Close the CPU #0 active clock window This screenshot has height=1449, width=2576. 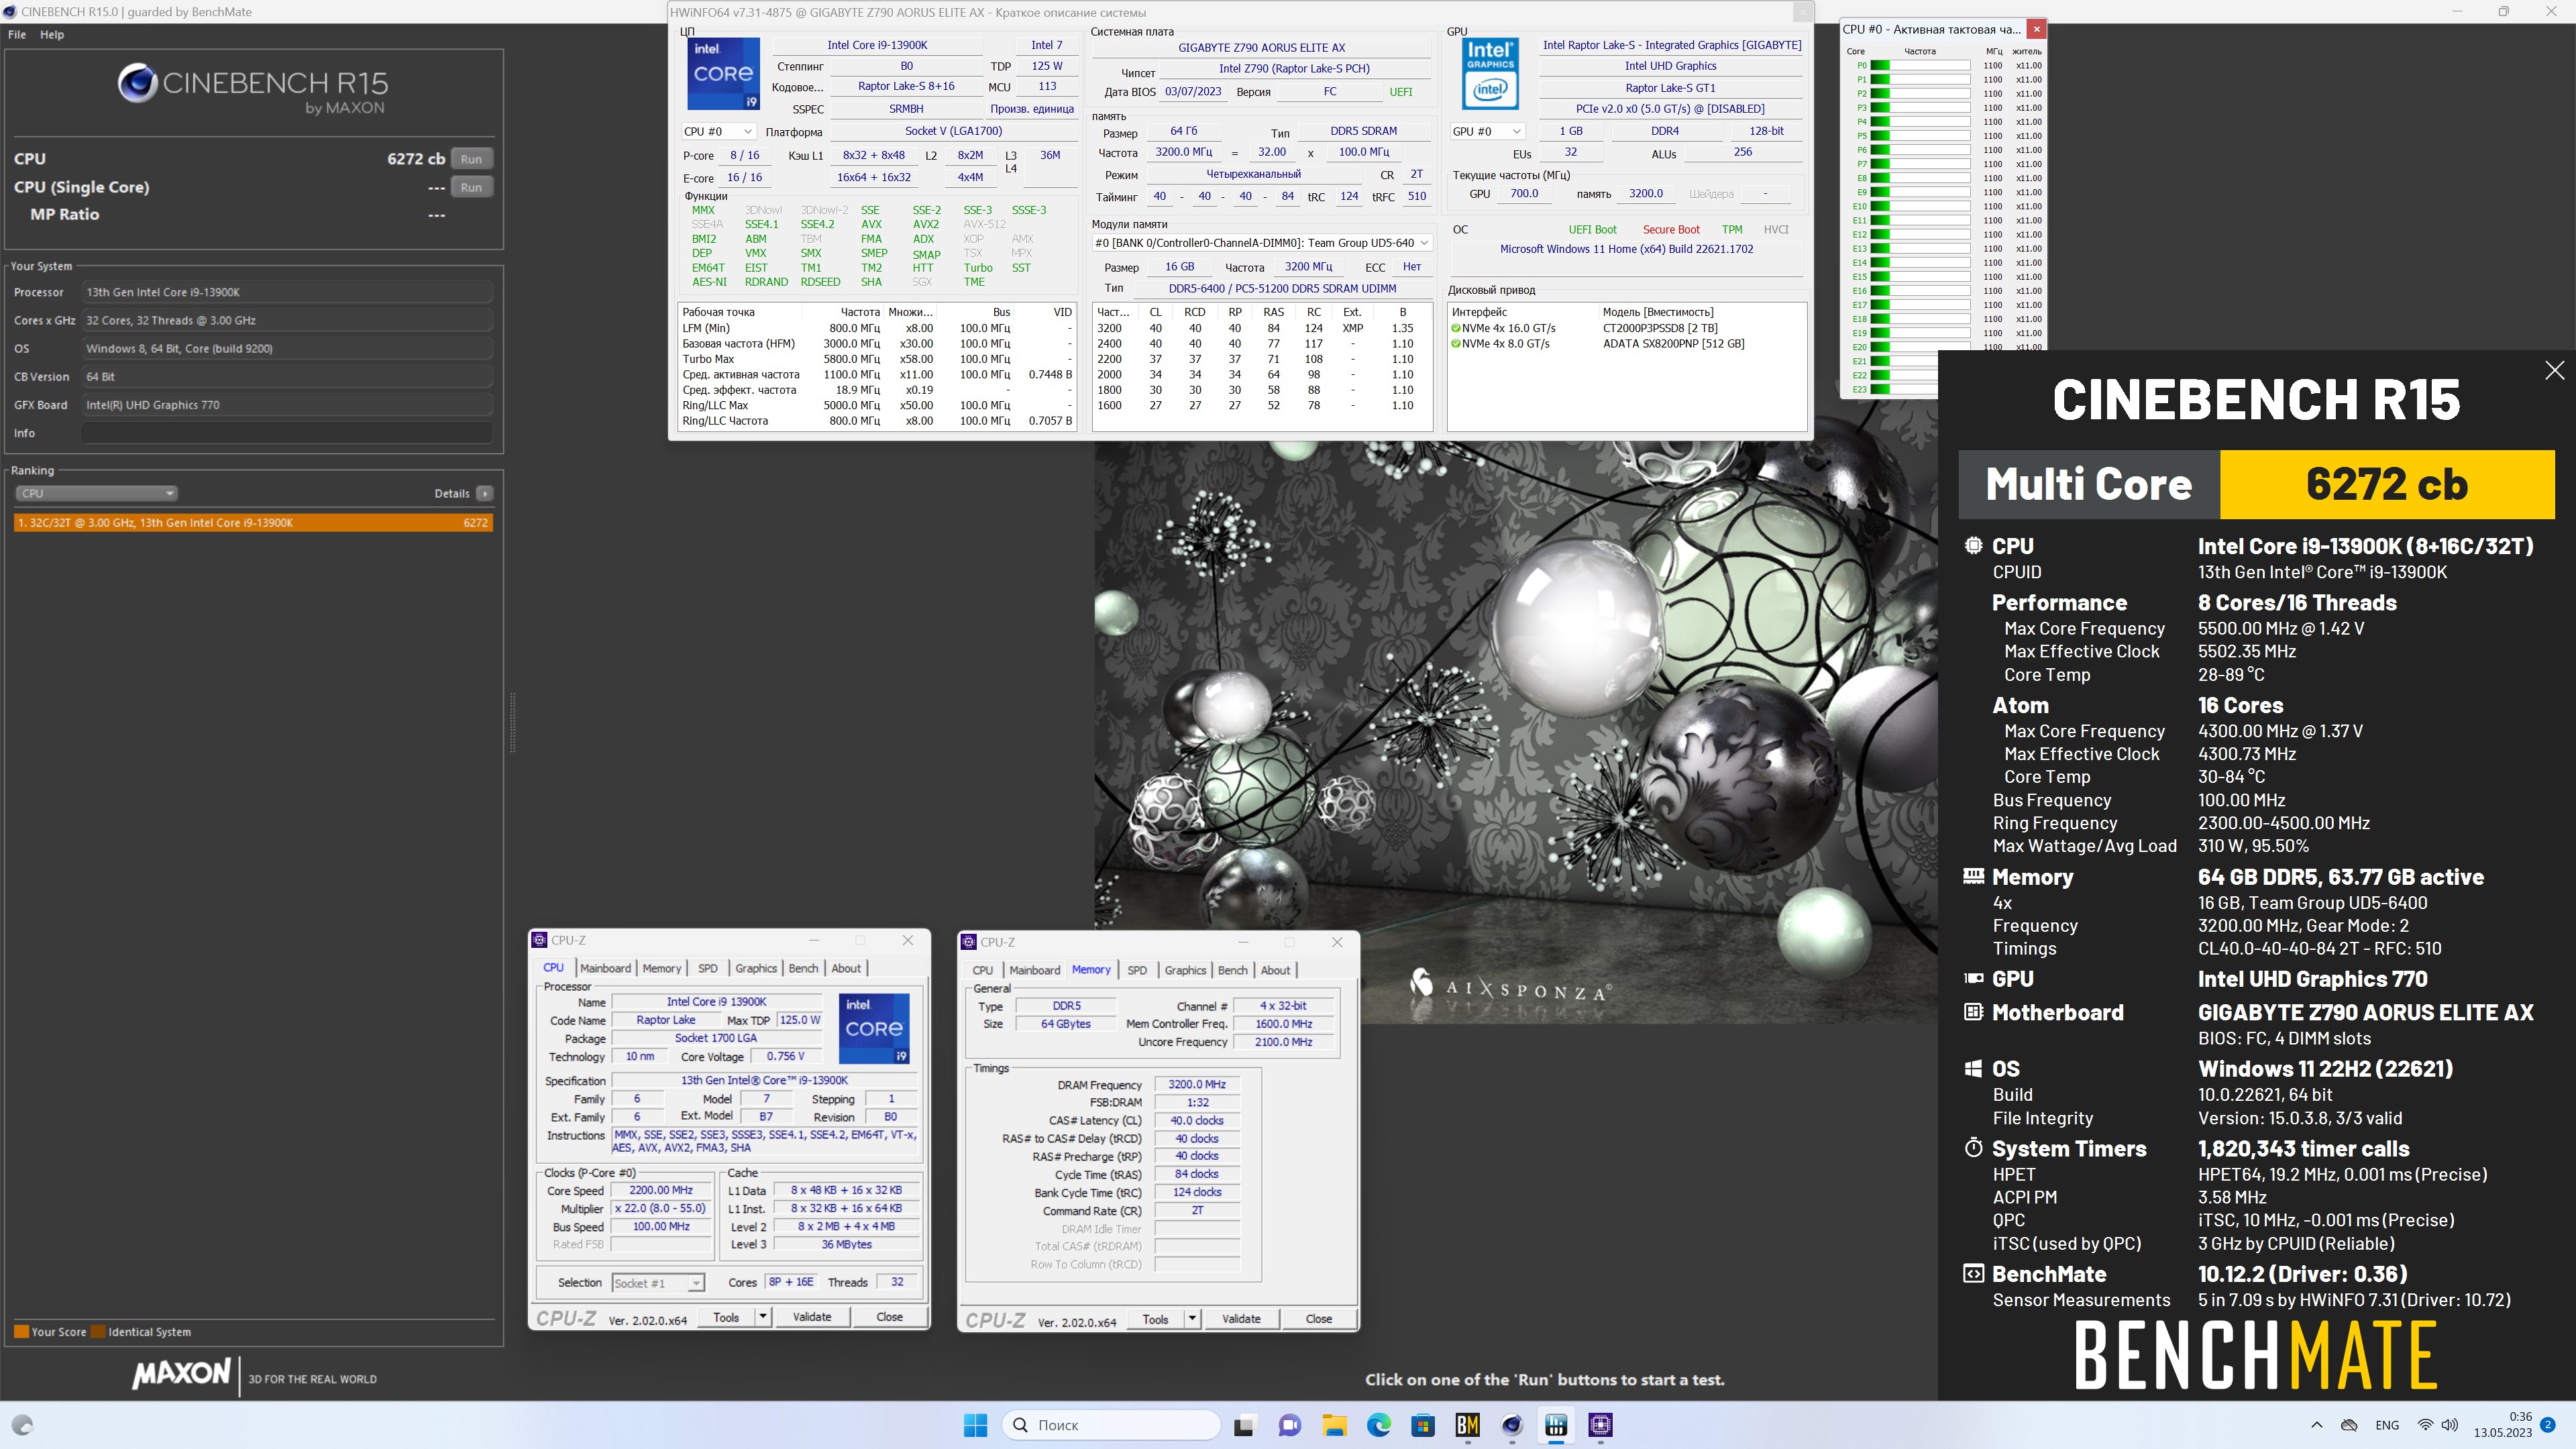tap(2036, 29)
